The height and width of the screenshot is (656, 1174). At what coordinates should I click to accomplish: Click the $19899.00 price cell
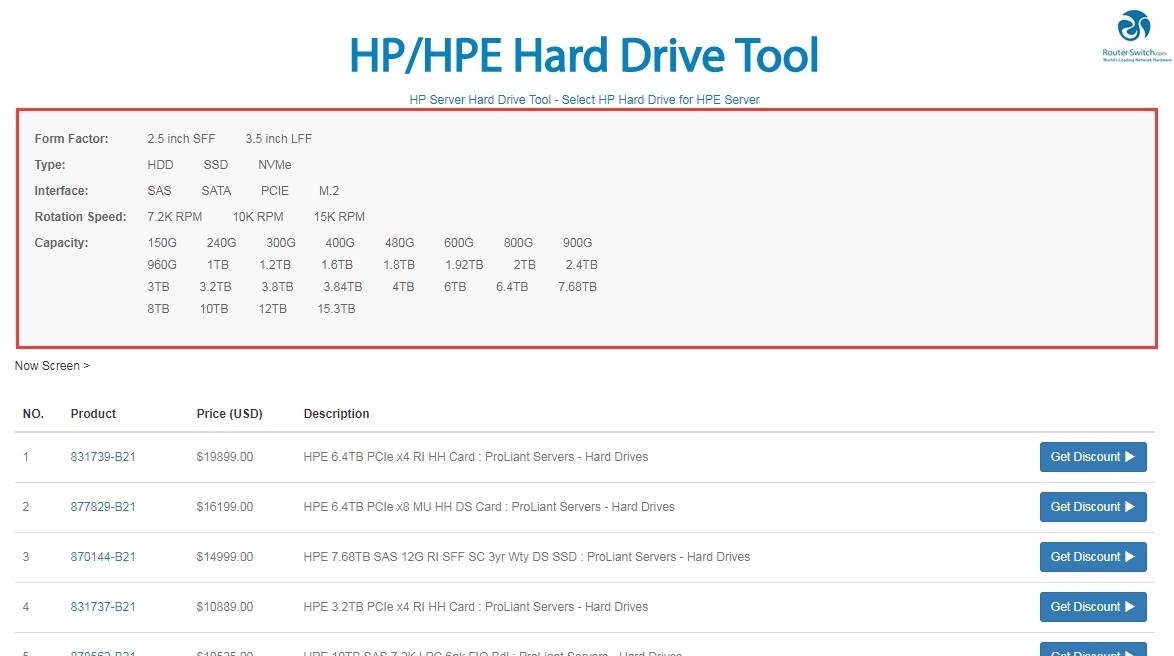225,457
